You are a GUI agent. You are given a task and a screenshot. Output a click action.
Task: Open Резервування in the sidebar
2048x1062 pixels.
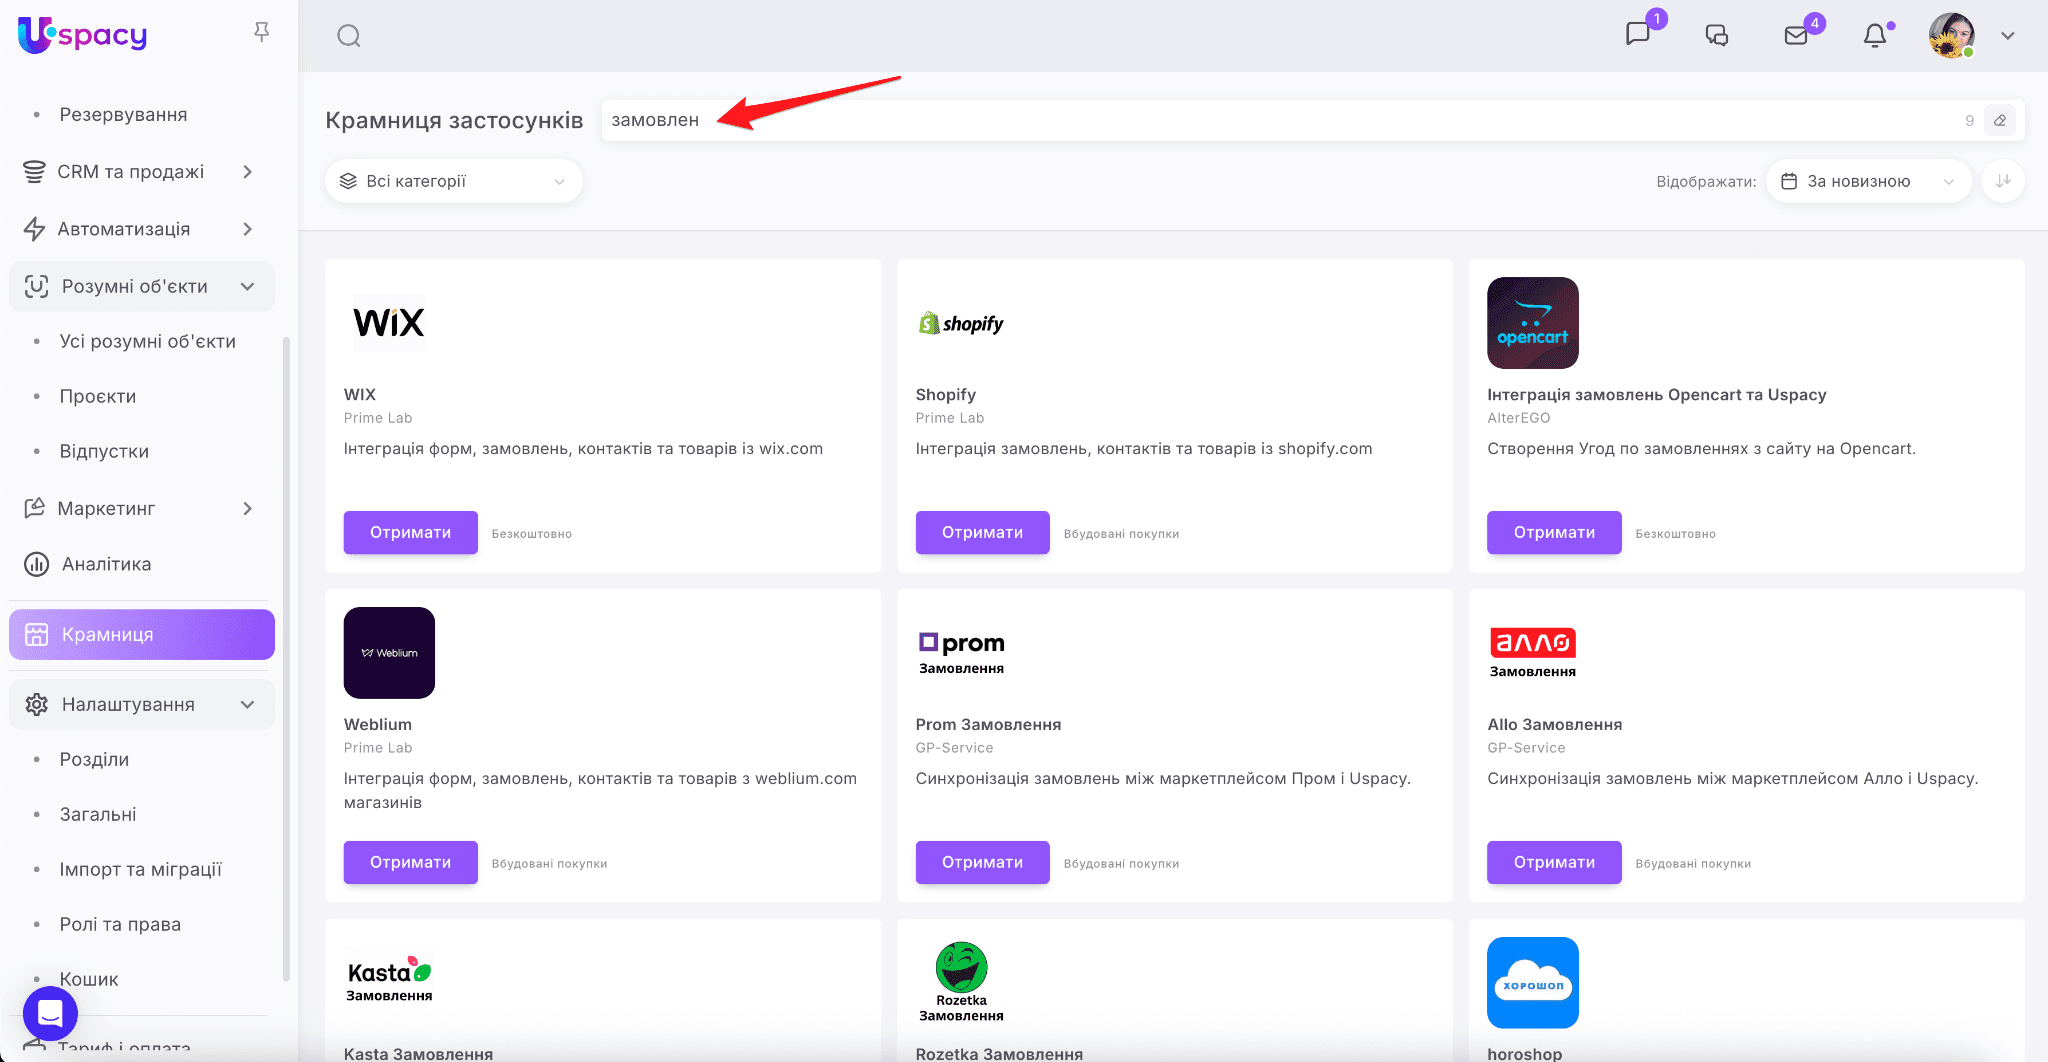click(123, 115)
